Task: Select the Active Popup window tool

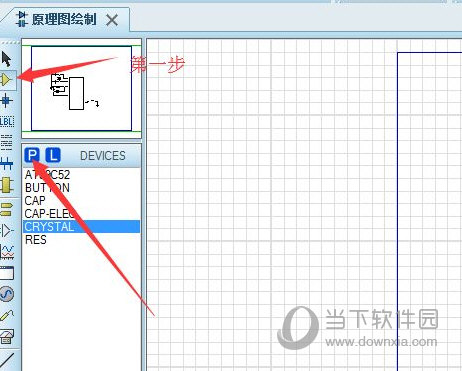Action: coord(7,273)
